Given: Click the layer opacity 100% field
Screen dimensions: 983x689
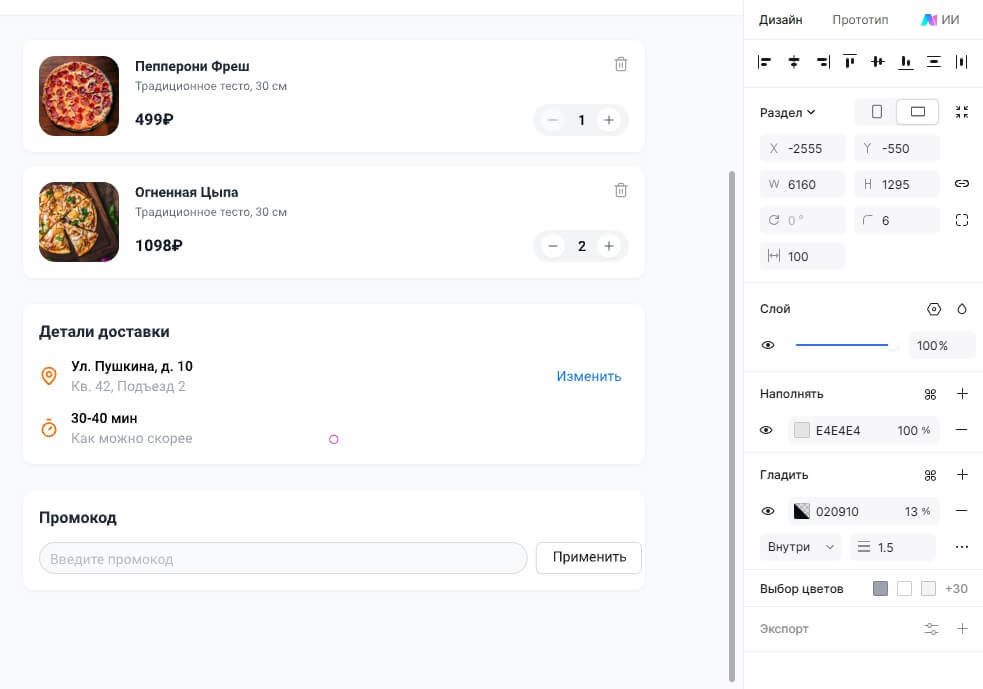Looking at the screenshot, I should (x=942, y=345).
